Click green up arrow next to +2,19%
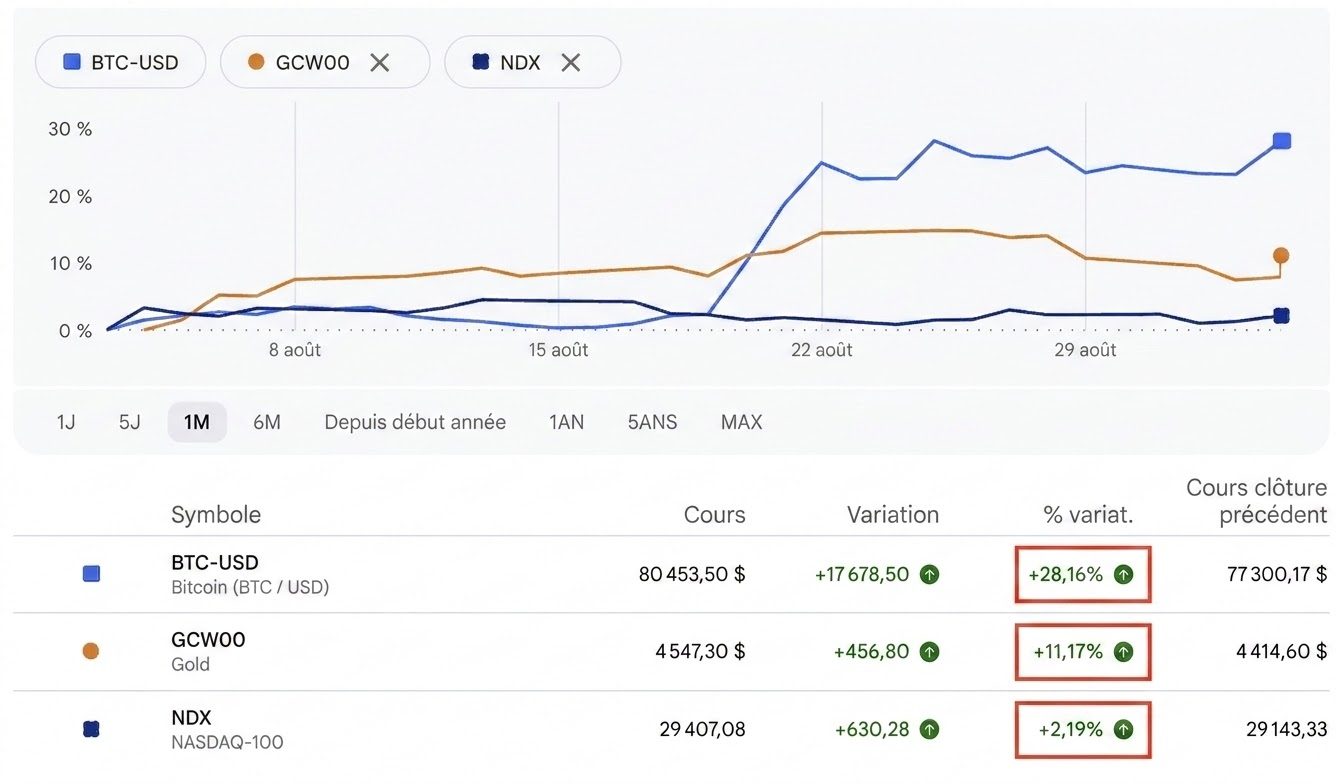The width and height of the screenshot is (1336, 784). pyautogui.click(x=1124, y=730)
